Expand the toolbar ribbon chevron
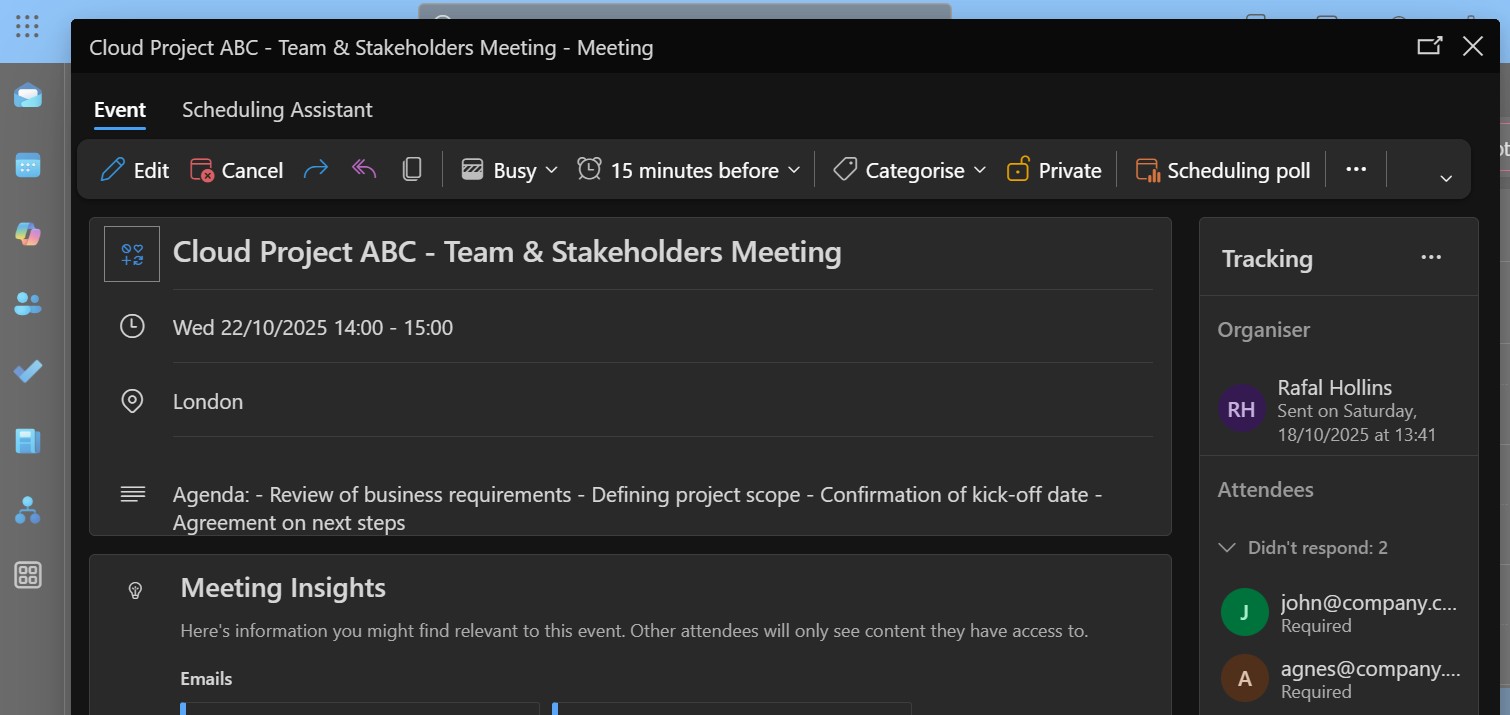1510x715 pixels. tap(1445, 178)
